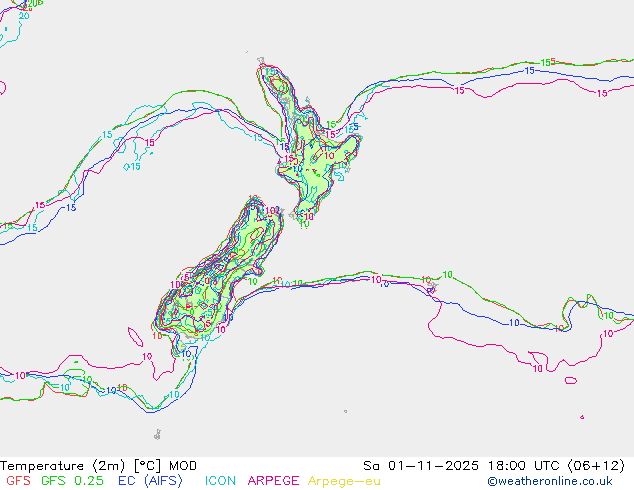
Task: Click the EC (AIFS) legend label
Action: (150, 481)
